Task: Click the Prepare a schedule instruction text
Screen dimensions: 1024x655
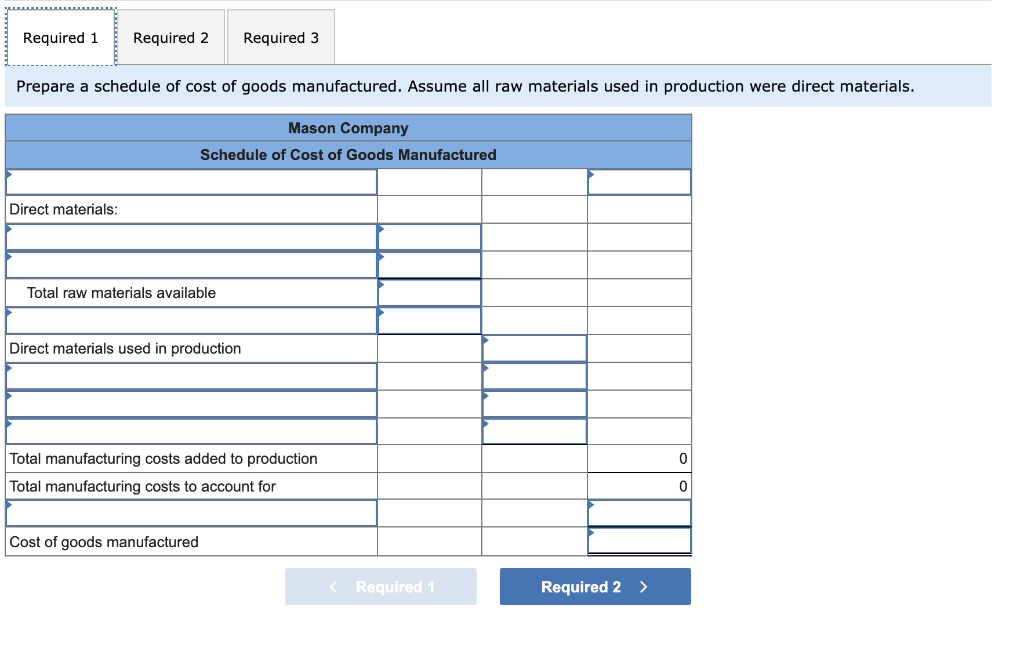Action: 465,86
